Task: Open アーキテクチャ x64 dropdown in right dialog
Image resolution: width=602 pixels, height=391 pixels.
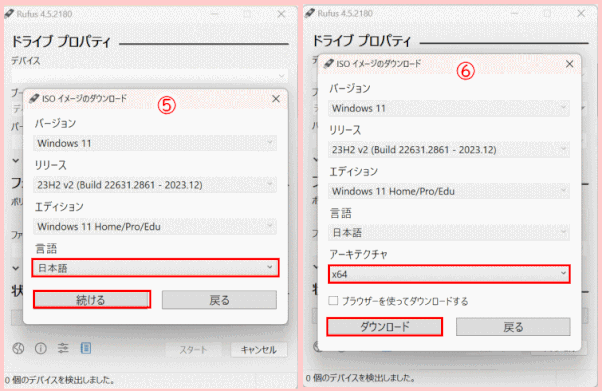Action: (x=449, y=274)
